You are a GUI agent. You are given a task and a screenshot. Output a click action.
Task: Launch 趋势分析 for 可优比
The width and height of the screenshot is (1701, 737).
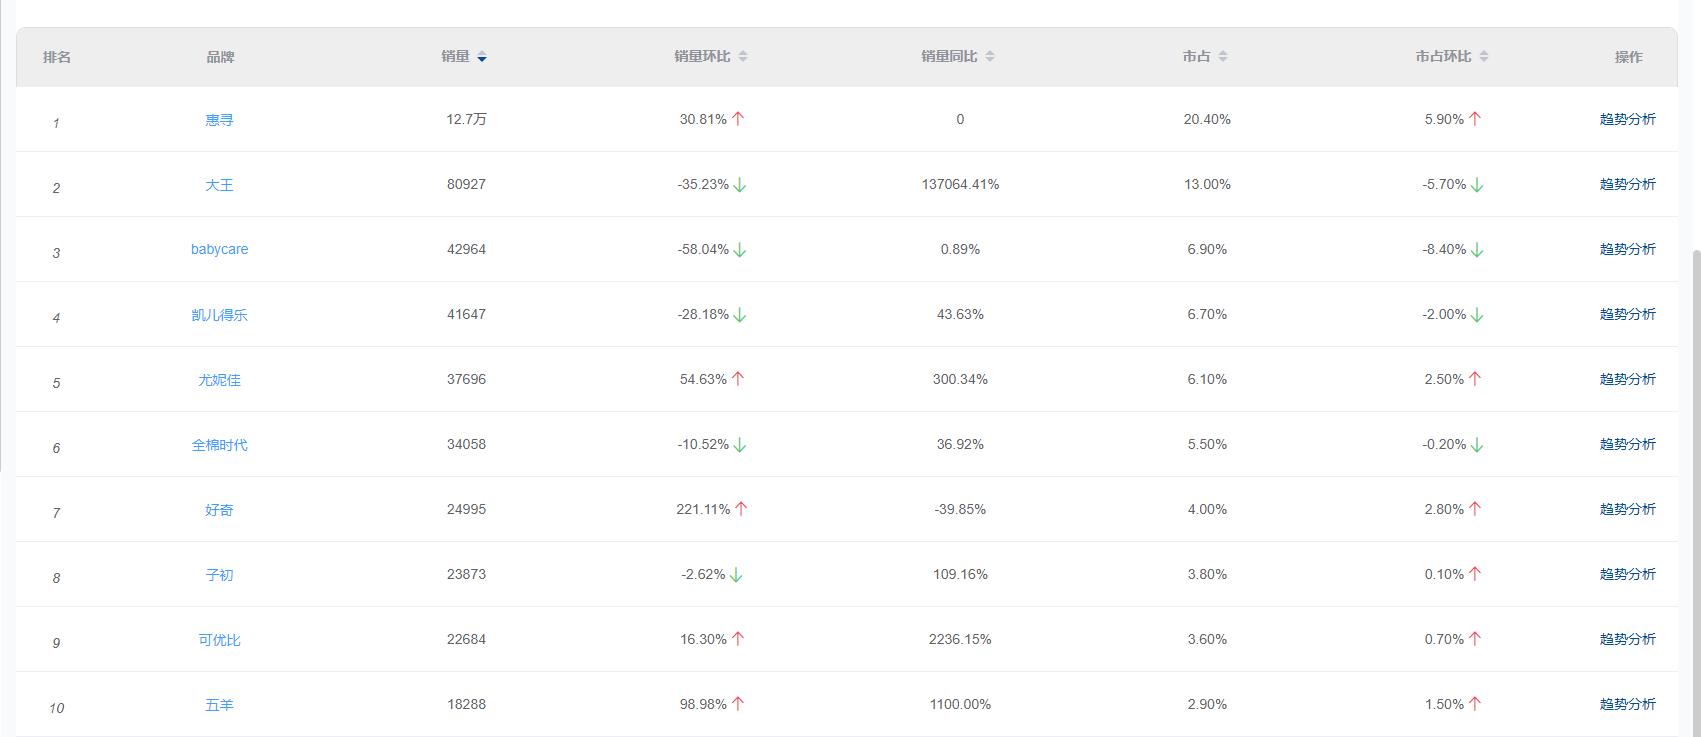1627,639
